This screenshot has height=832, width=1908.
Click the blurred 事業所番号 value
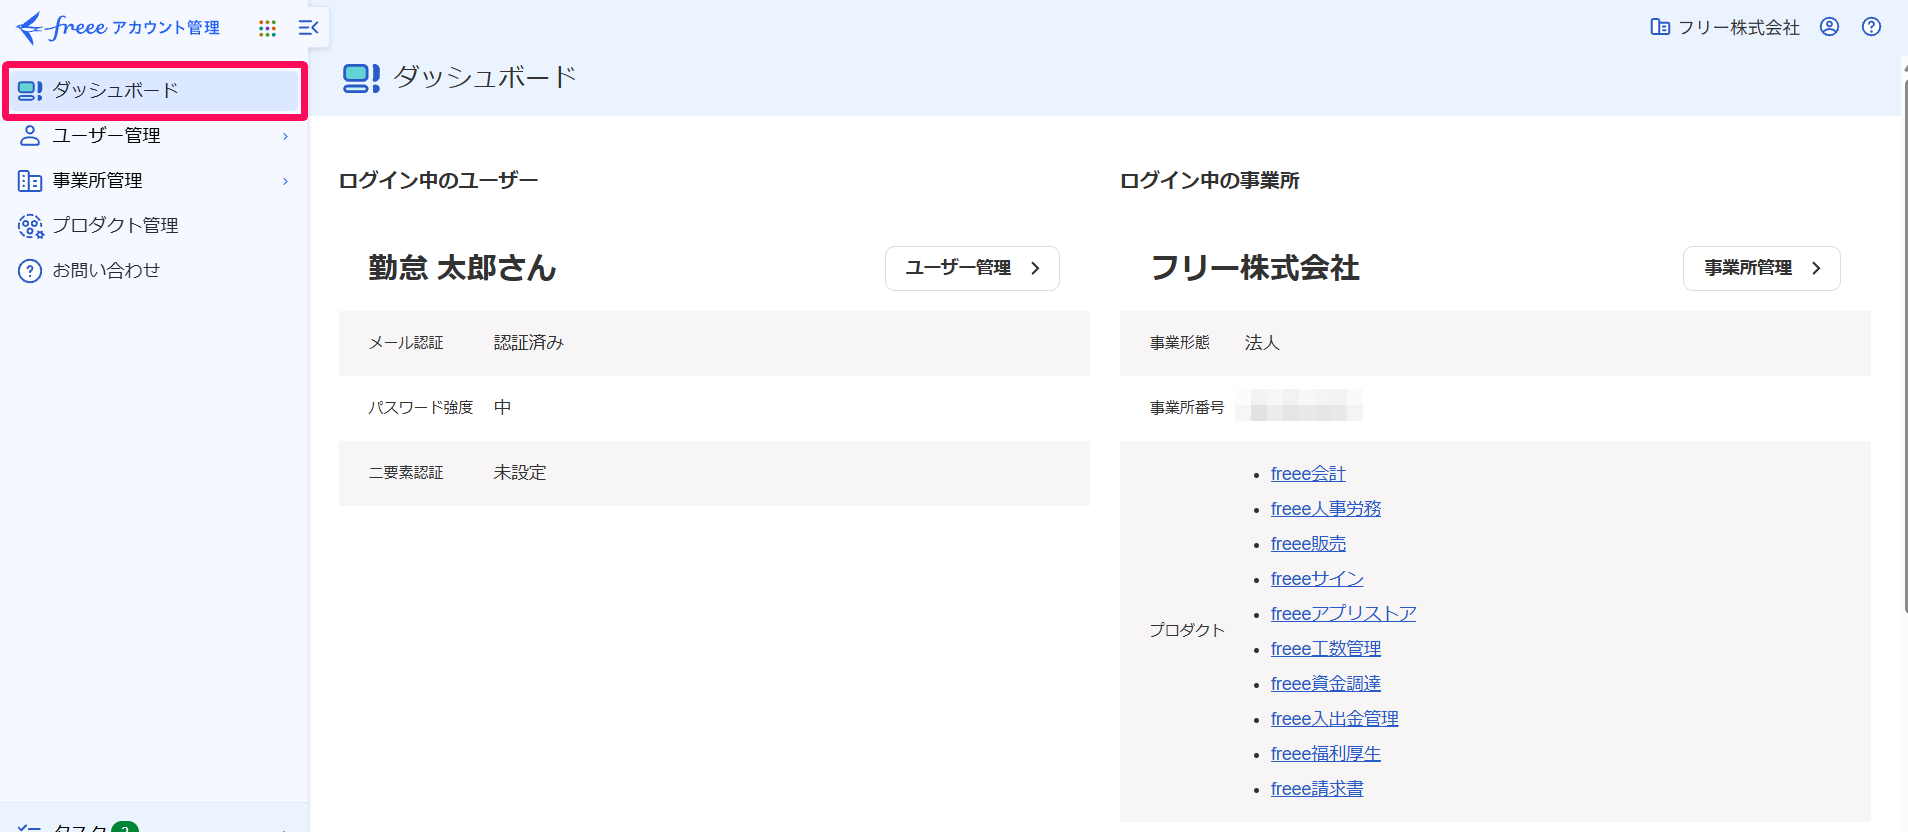coord(1299,406)
